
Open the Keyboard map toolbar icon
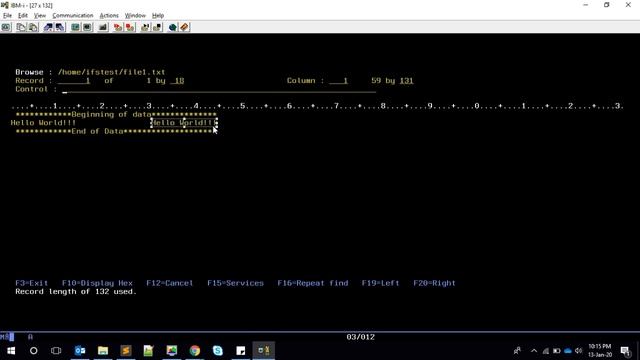point(102,27)
